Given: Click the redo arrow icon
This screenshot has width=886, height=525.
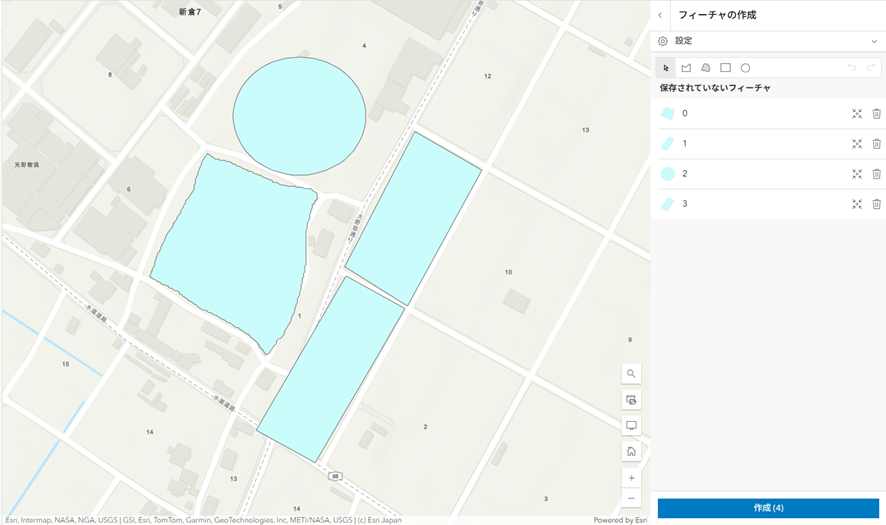Looking at the screenshot, I should [x=871, y=68].
